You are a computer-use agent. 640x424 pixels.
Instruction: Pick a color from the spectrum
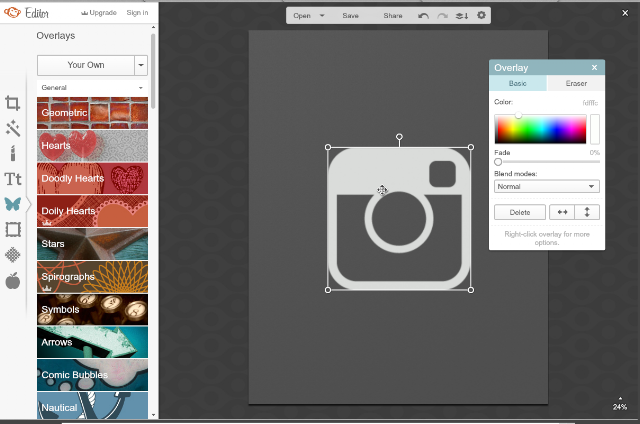coord(540,129)
